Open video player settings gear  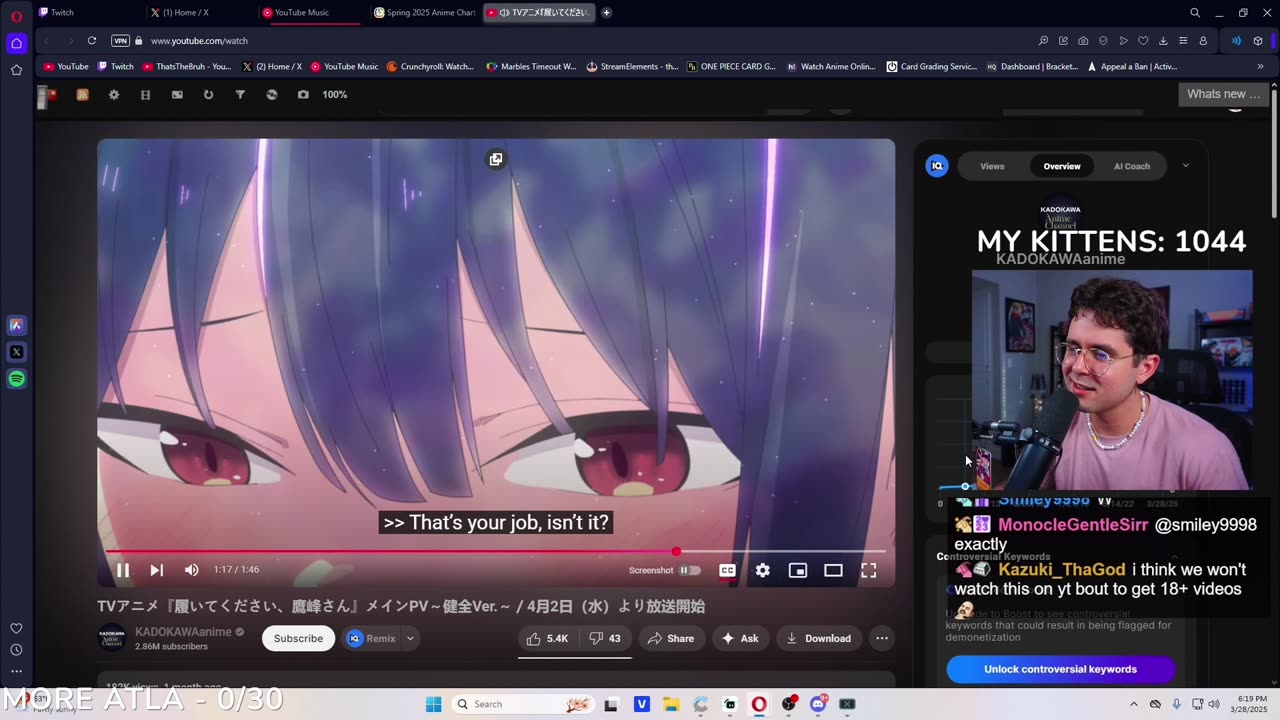[763, 570]
